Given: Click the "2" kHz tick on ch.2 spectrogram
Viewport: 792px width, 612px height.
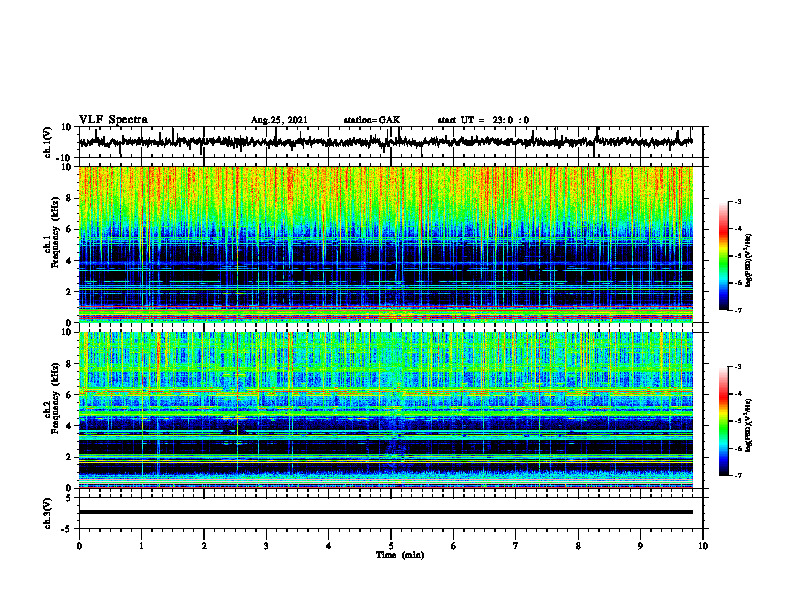Looking at the screenshot, I should pyautogui.click(x=69, y=457).
